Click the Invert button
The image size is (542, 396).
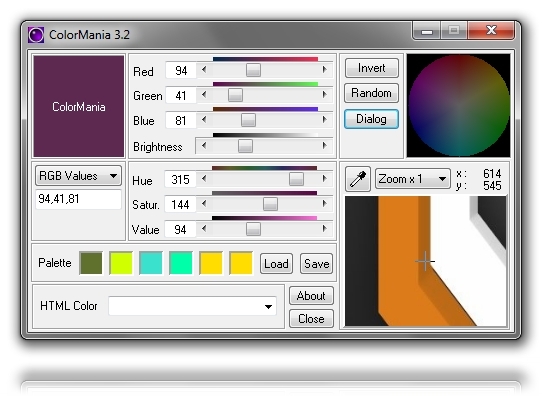pos(372,68)
